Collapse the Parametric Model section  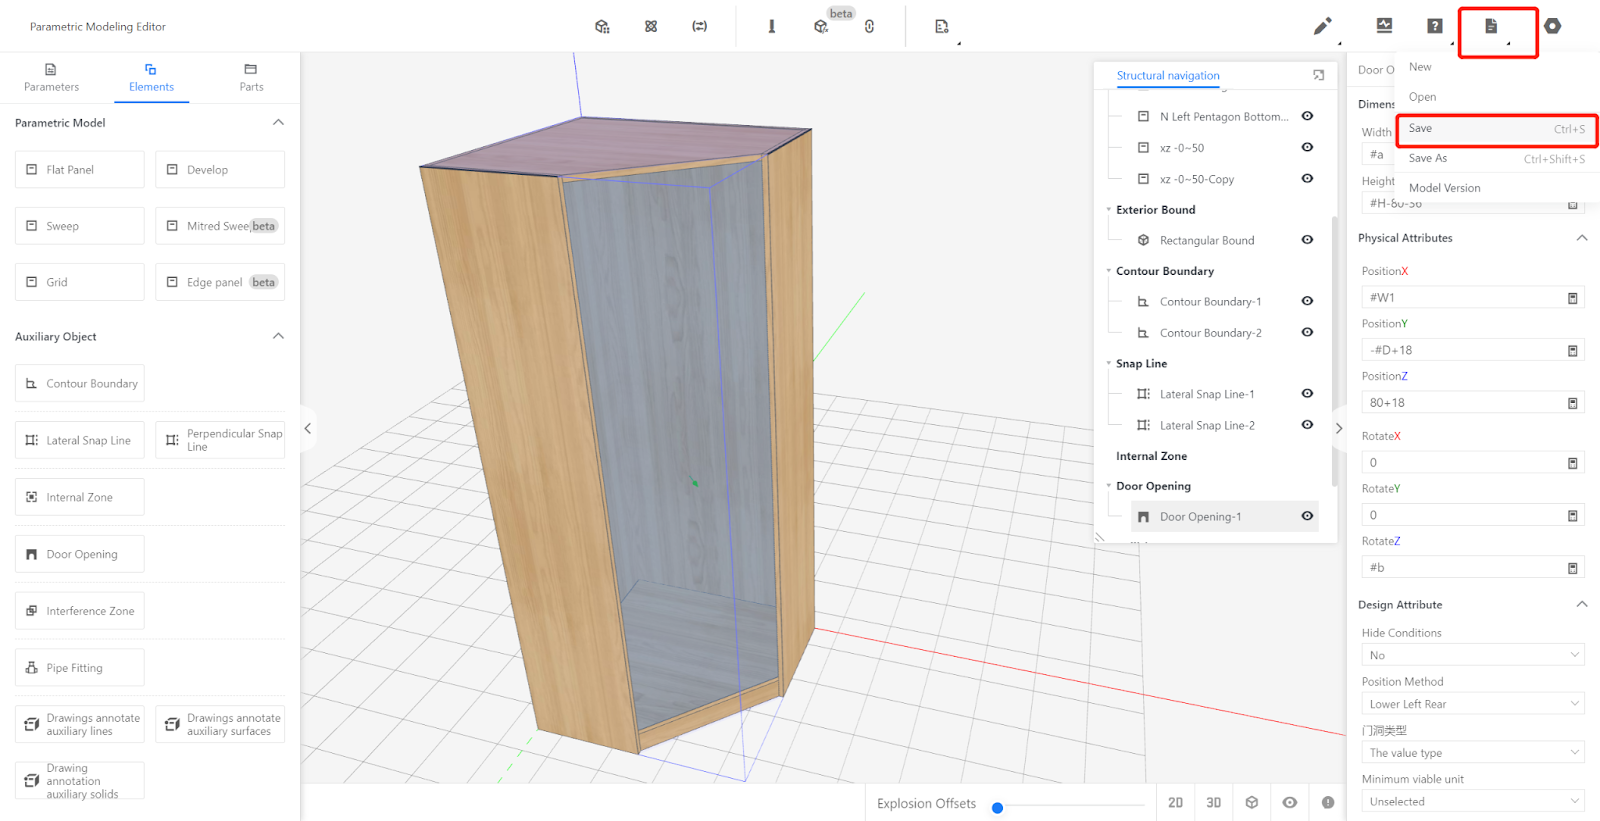coord(278,122)
